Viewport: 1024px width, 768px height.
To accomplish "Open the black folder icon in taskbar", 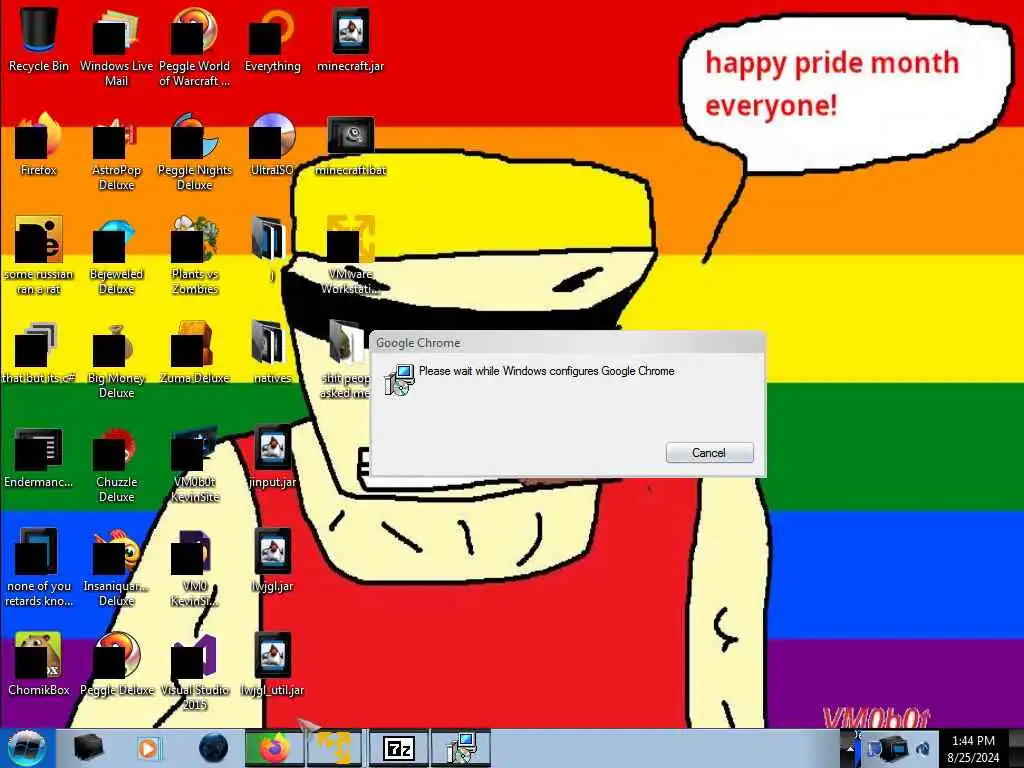I will (x=89, y=748).
